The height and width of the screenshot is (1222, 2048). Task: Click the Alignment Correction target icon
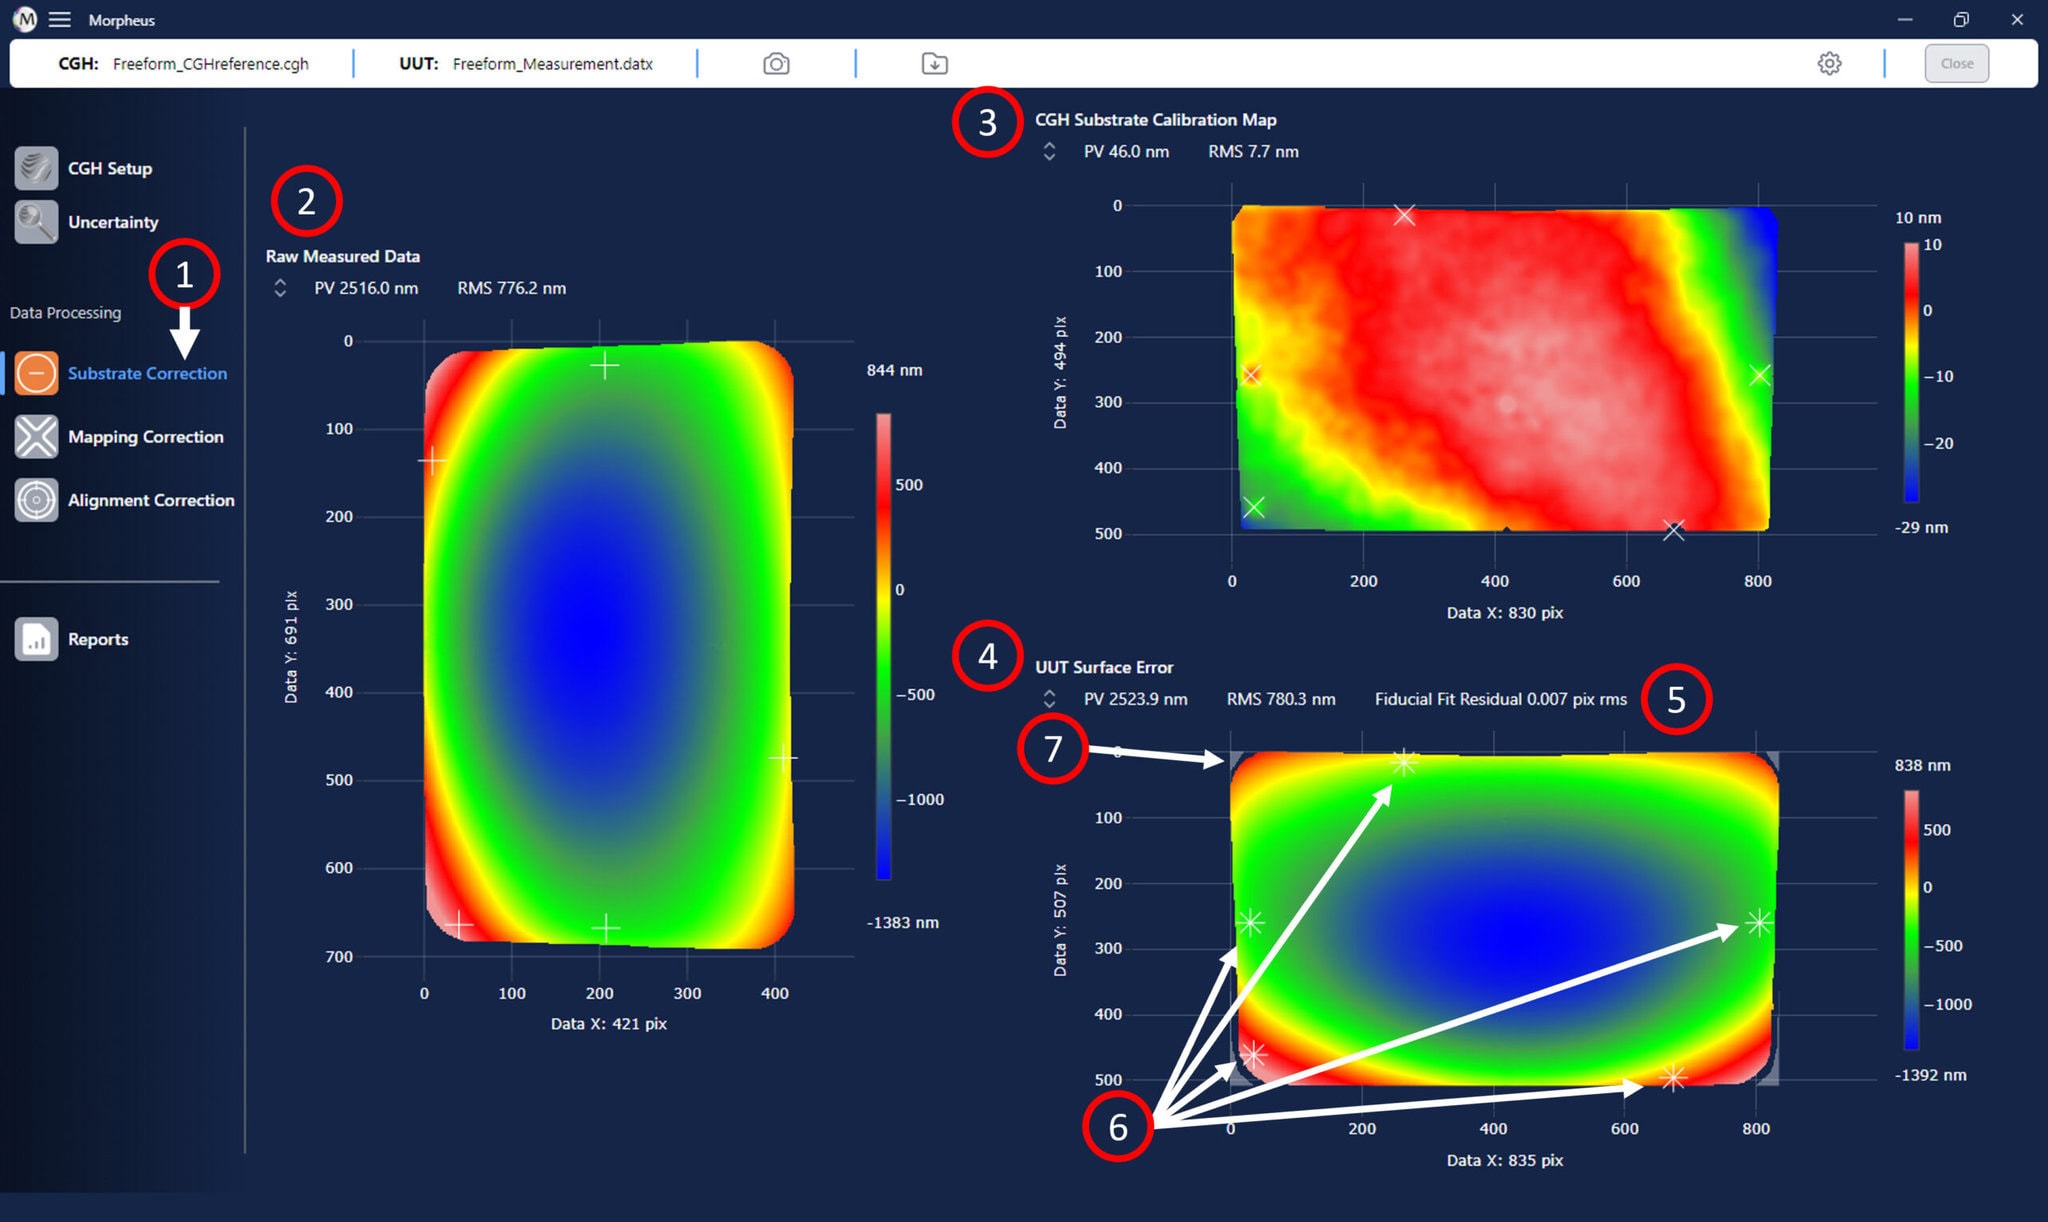(36, 500)
